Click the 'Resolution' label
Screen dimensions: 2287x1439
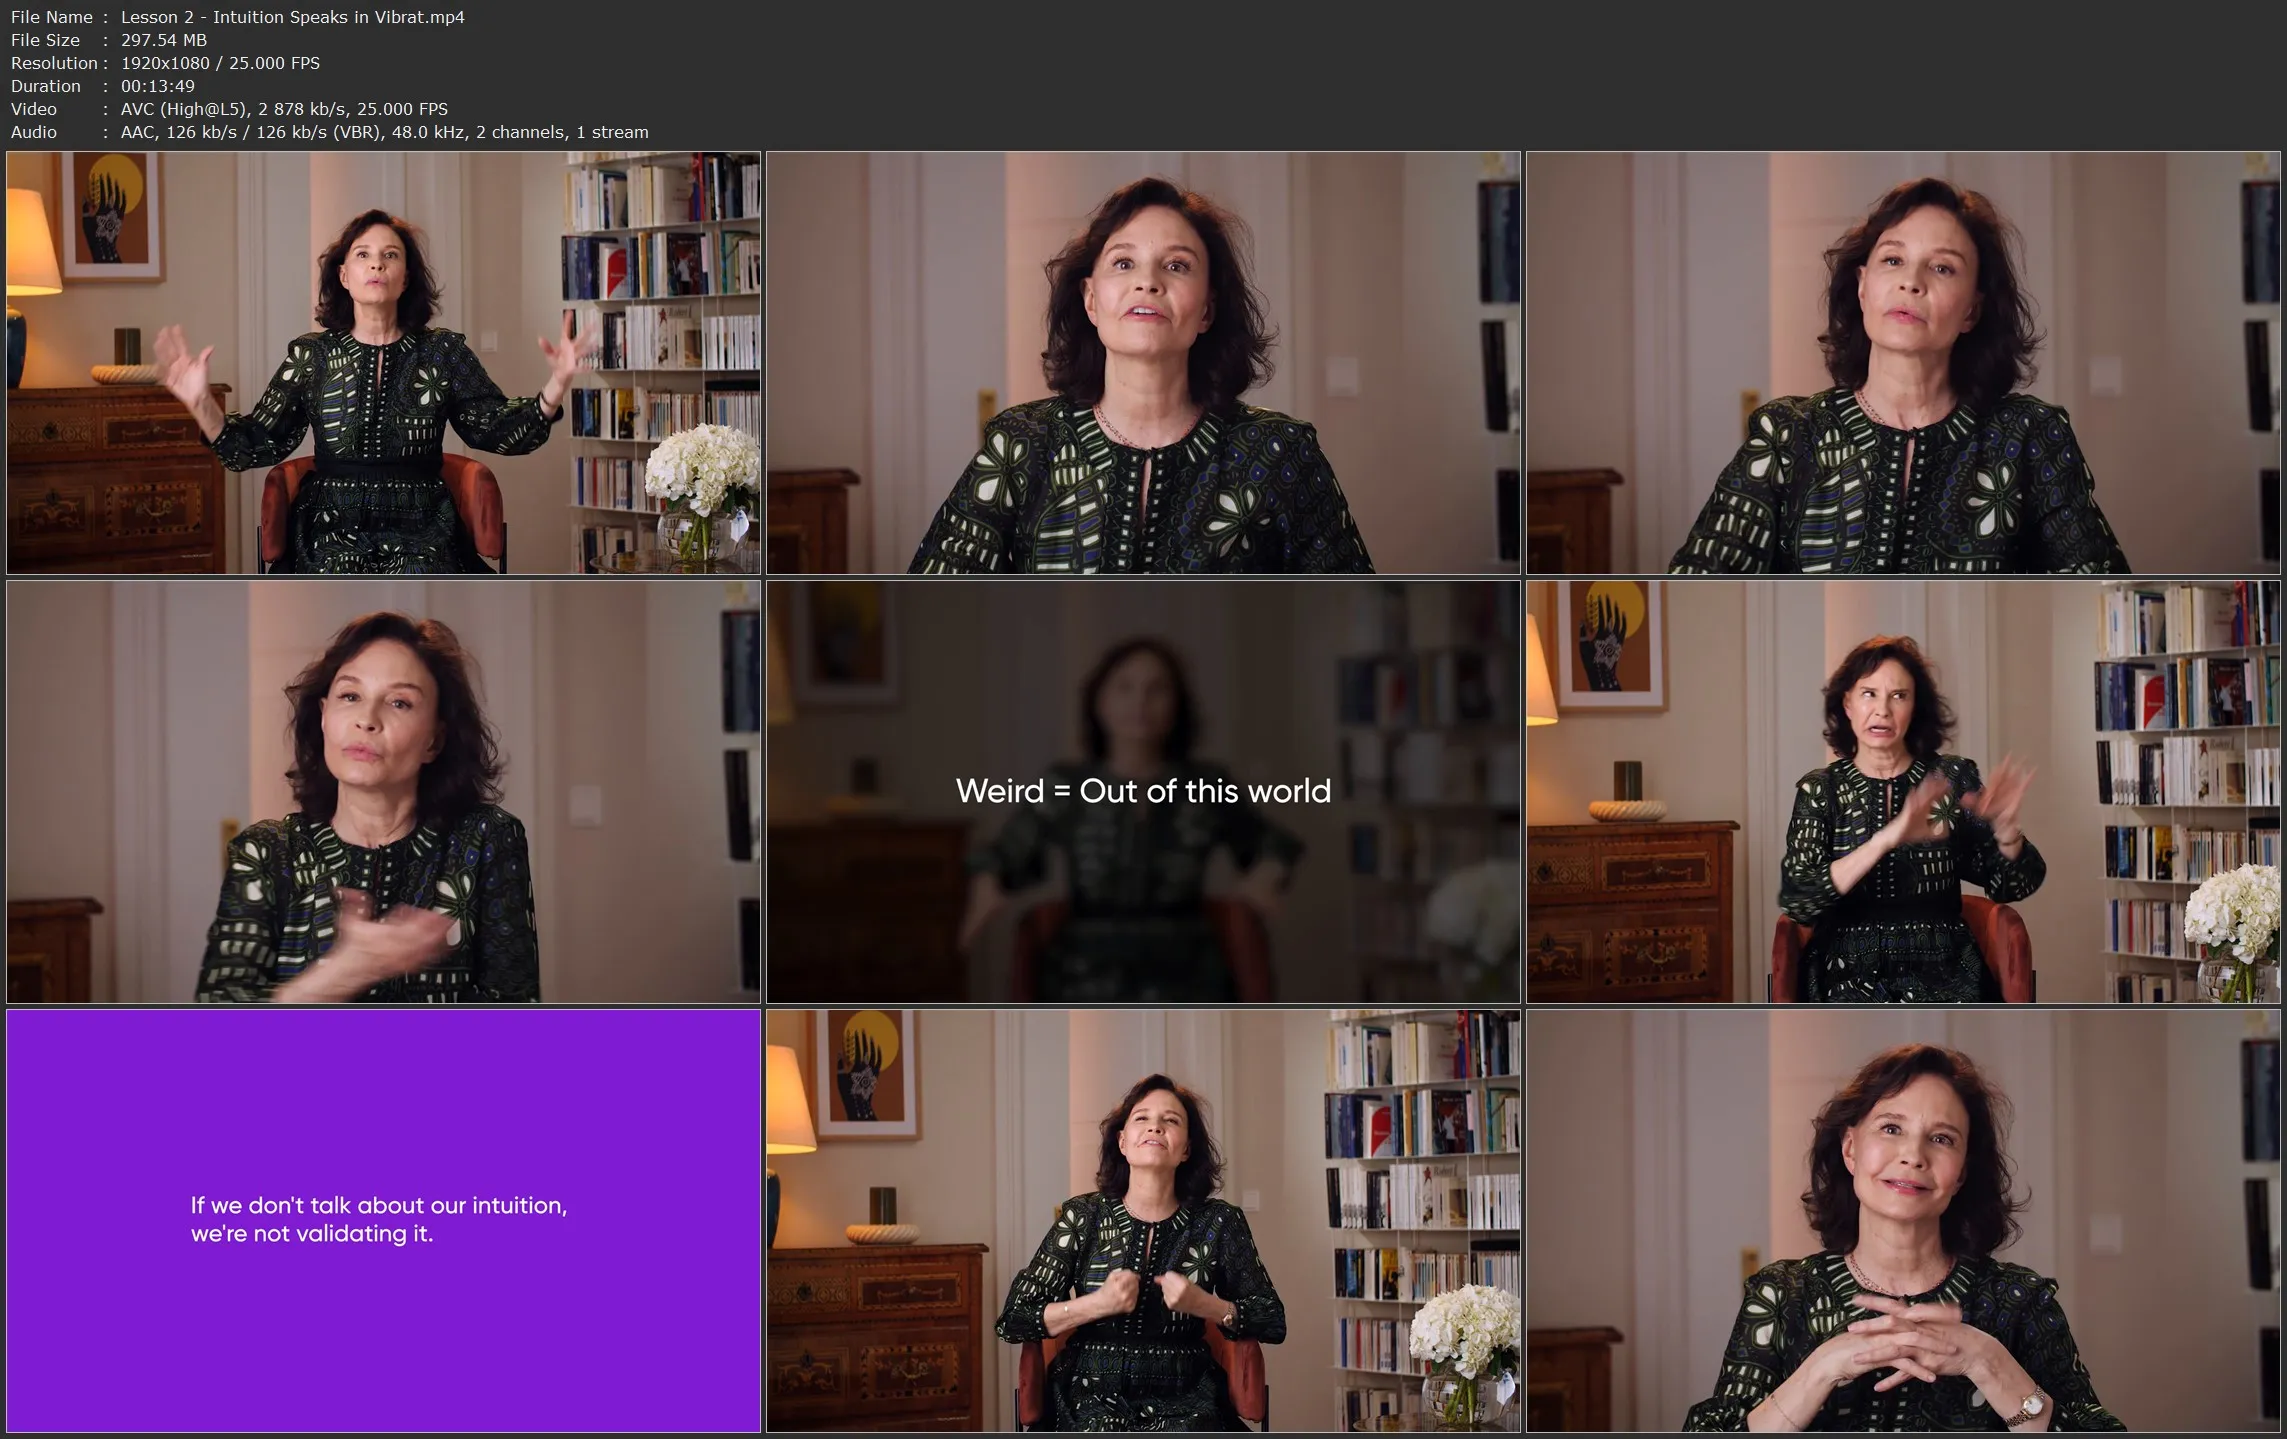pos(54,63)
